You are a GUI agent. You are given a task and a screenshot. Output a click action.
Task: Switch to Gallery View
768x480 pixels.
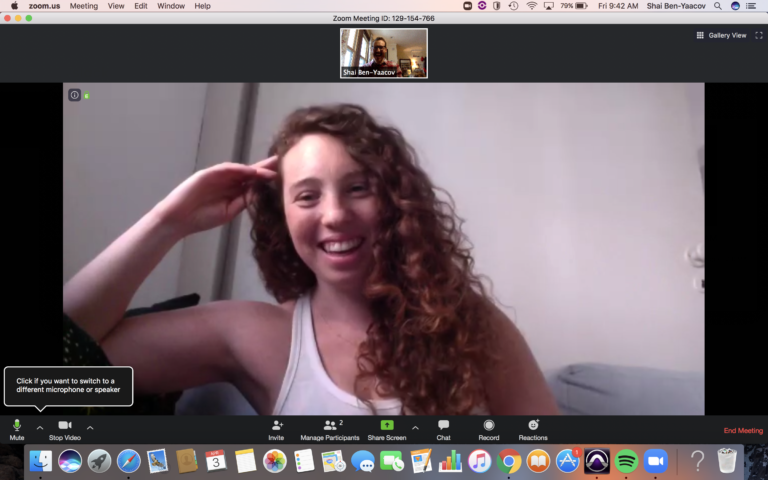[x=721, y=35]
